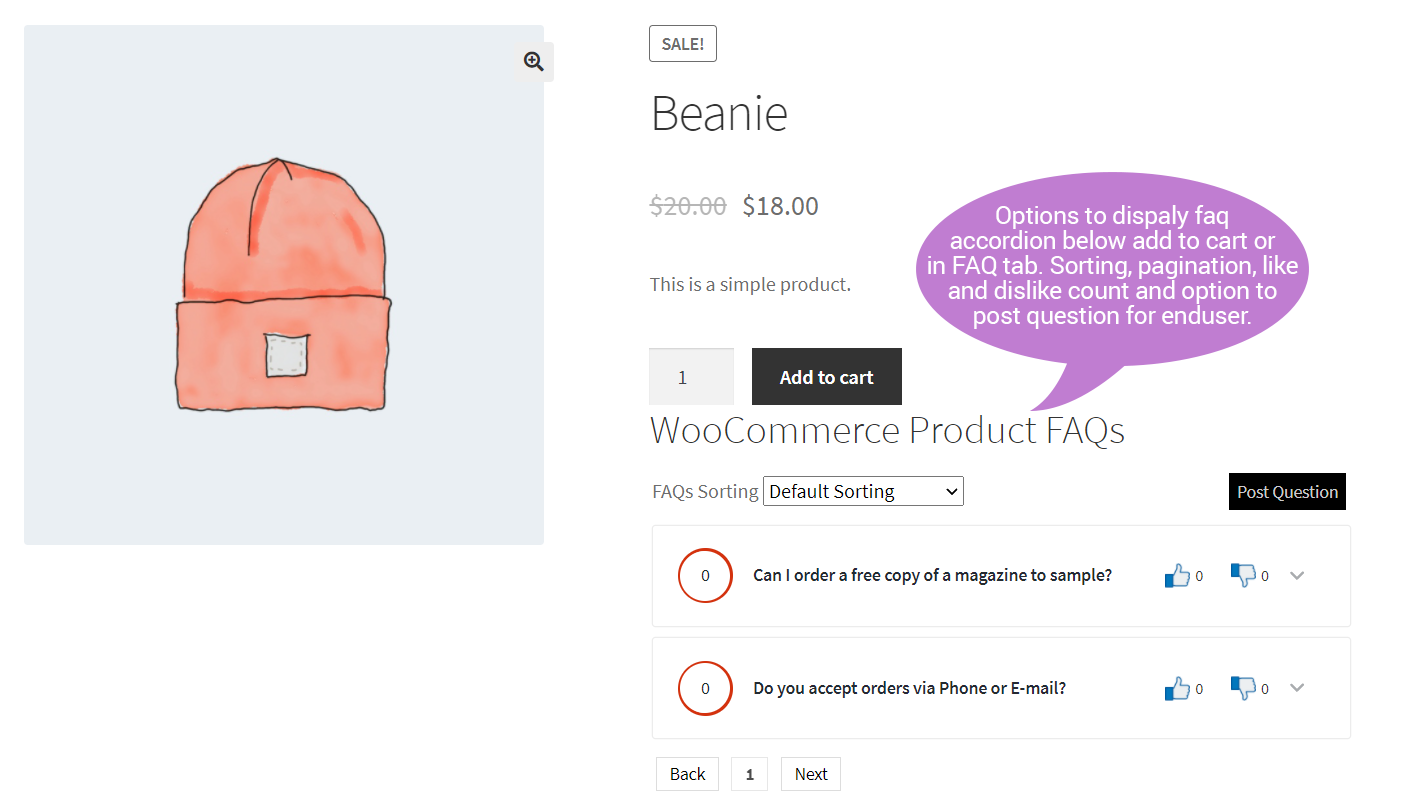
Task: Click vote count circle for Phone/E-mail question
Action: click(x=705, y=688)
